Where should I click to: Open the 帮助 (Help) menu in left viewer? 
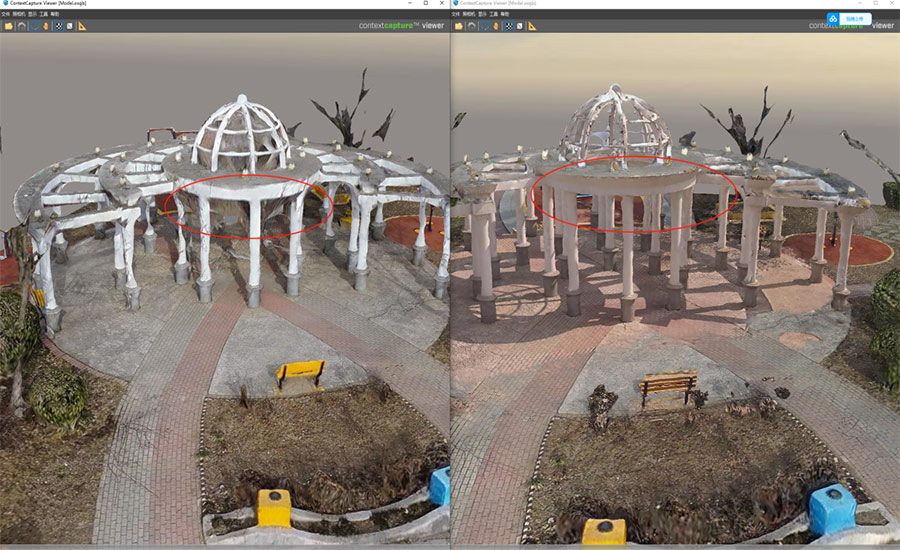coord(56,15)
